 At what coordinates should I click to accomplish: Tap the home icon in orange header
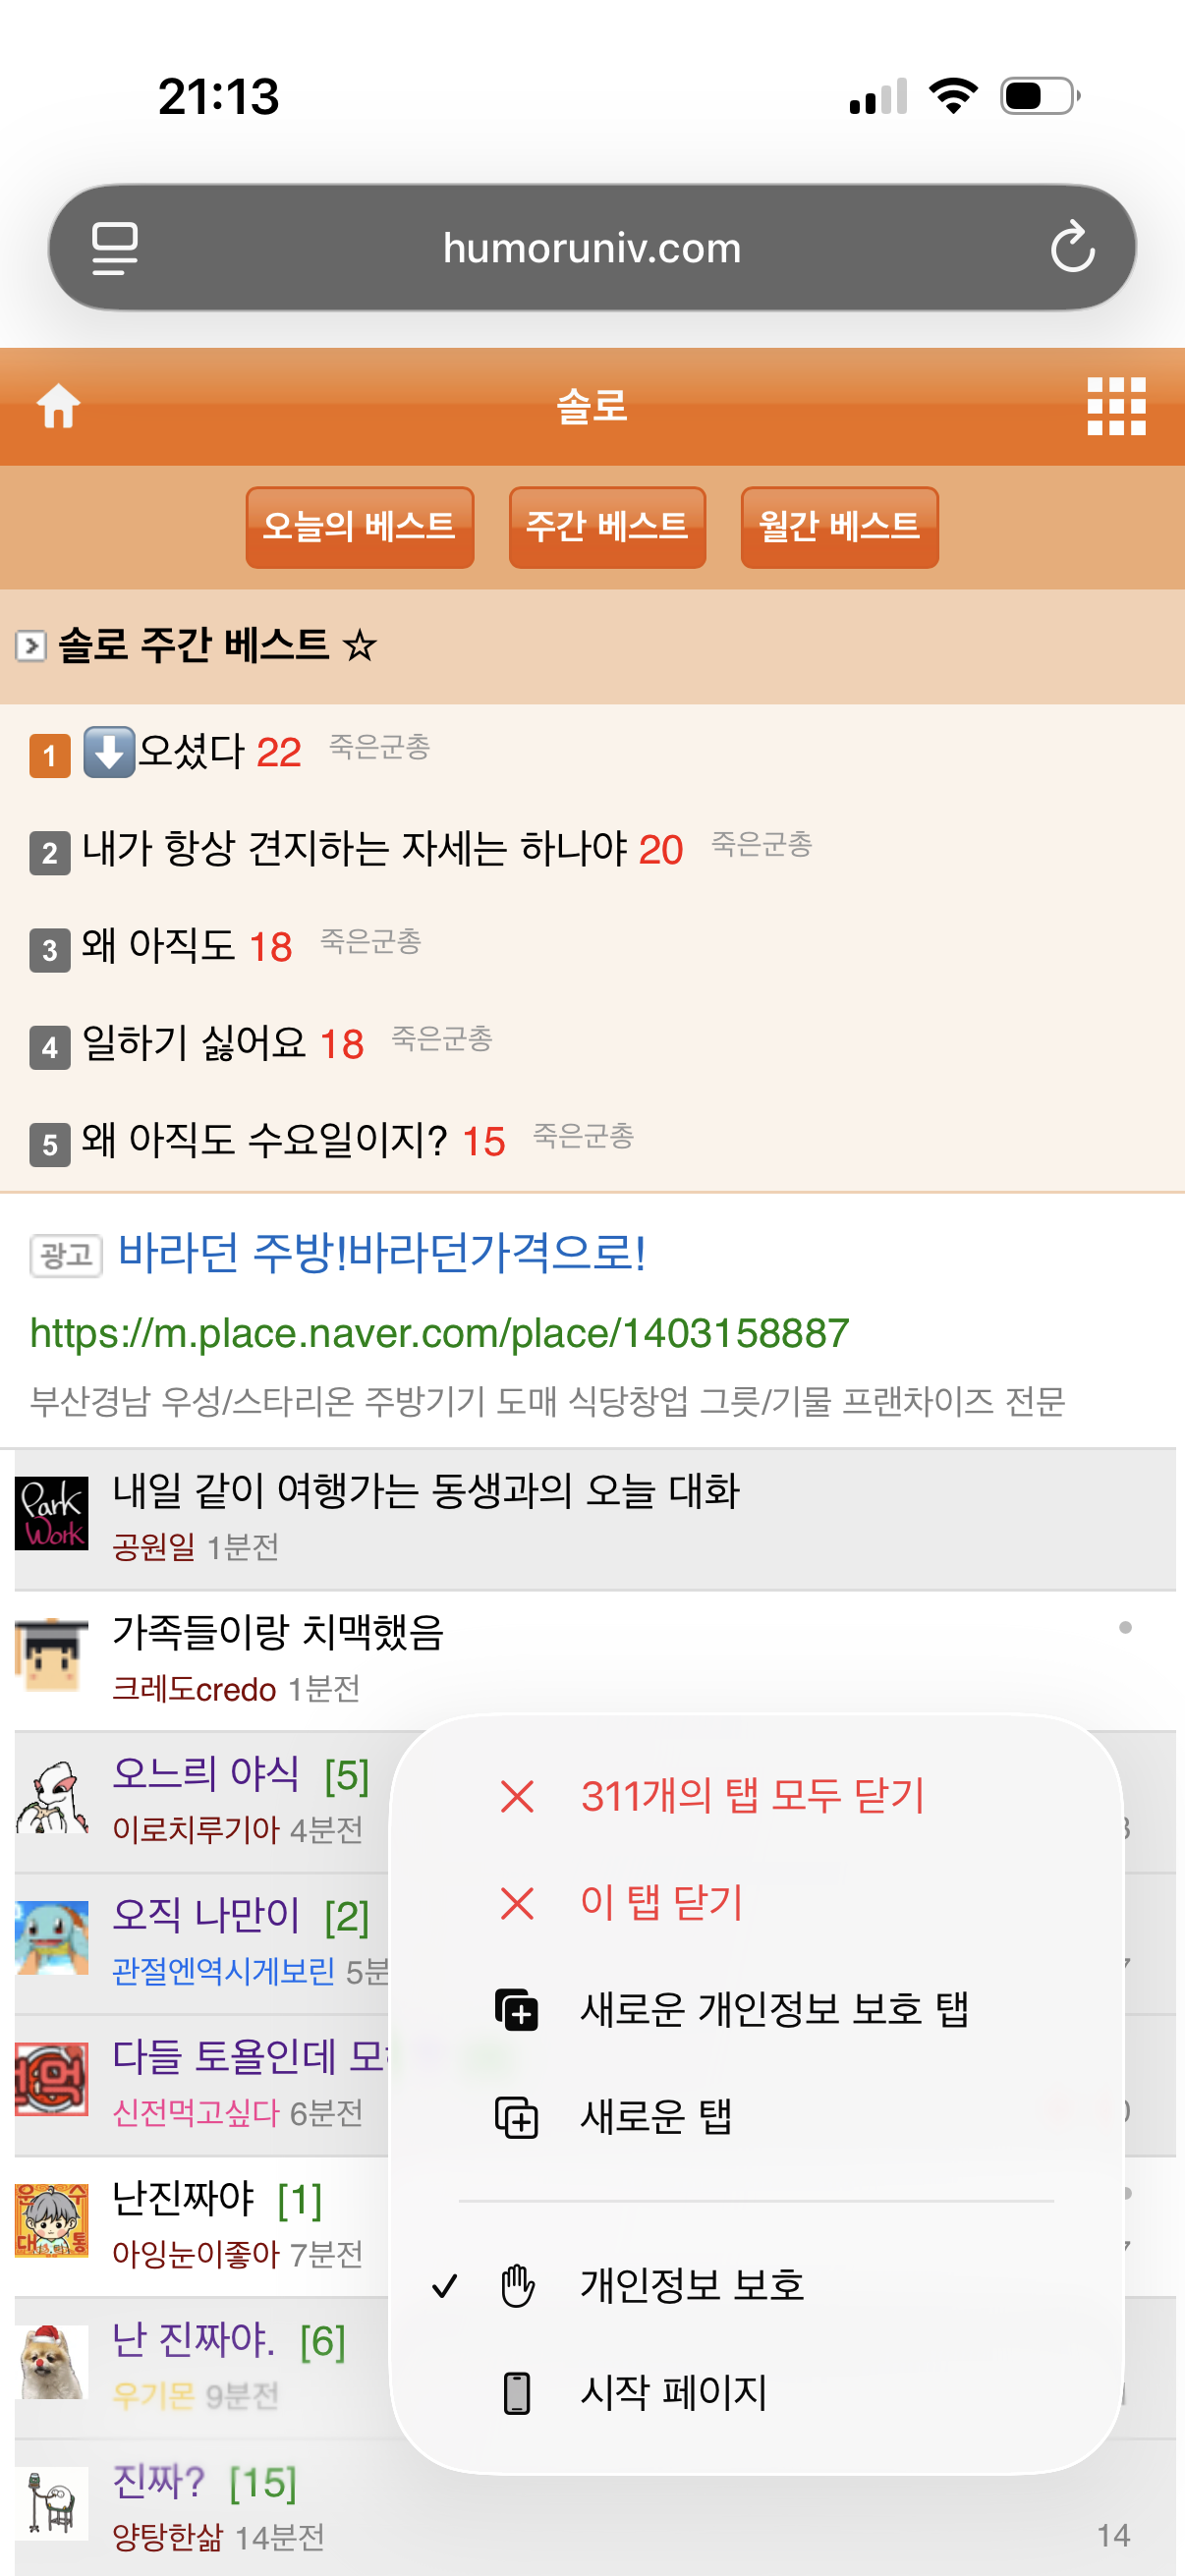coord(58,406)
